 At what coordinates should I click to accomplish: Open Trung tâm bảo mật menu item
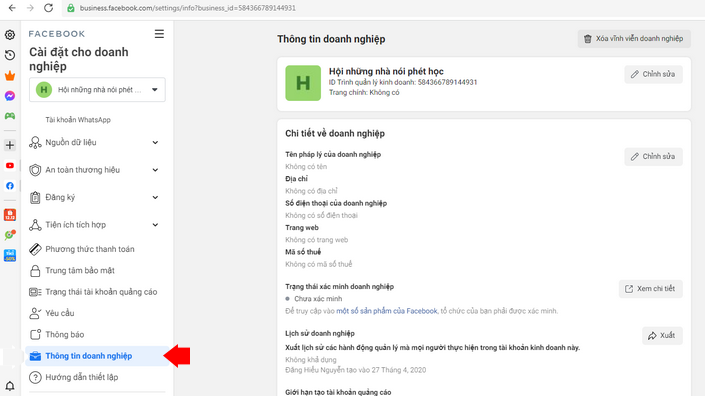click(96, 271)
